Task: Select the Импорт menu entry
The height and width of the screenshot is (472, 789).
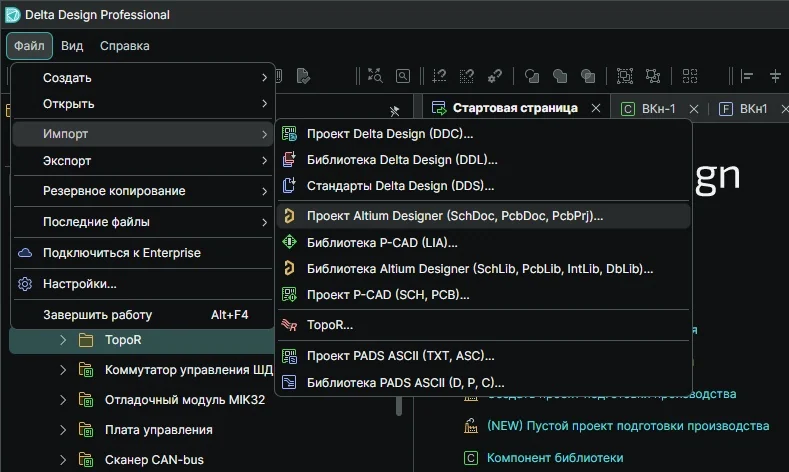Action: (x=143, y=134)
